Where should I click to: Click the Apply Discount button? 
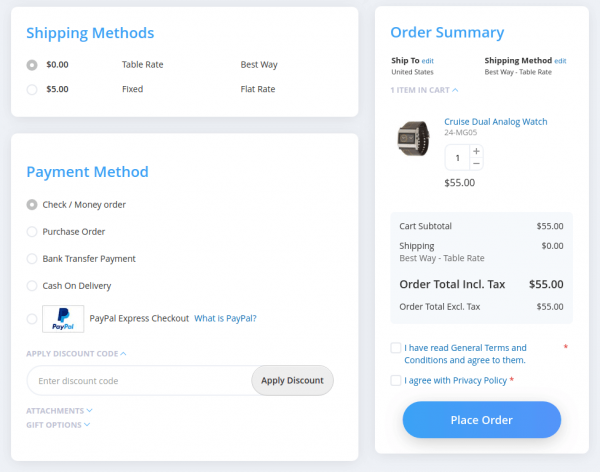click(292, 381)
